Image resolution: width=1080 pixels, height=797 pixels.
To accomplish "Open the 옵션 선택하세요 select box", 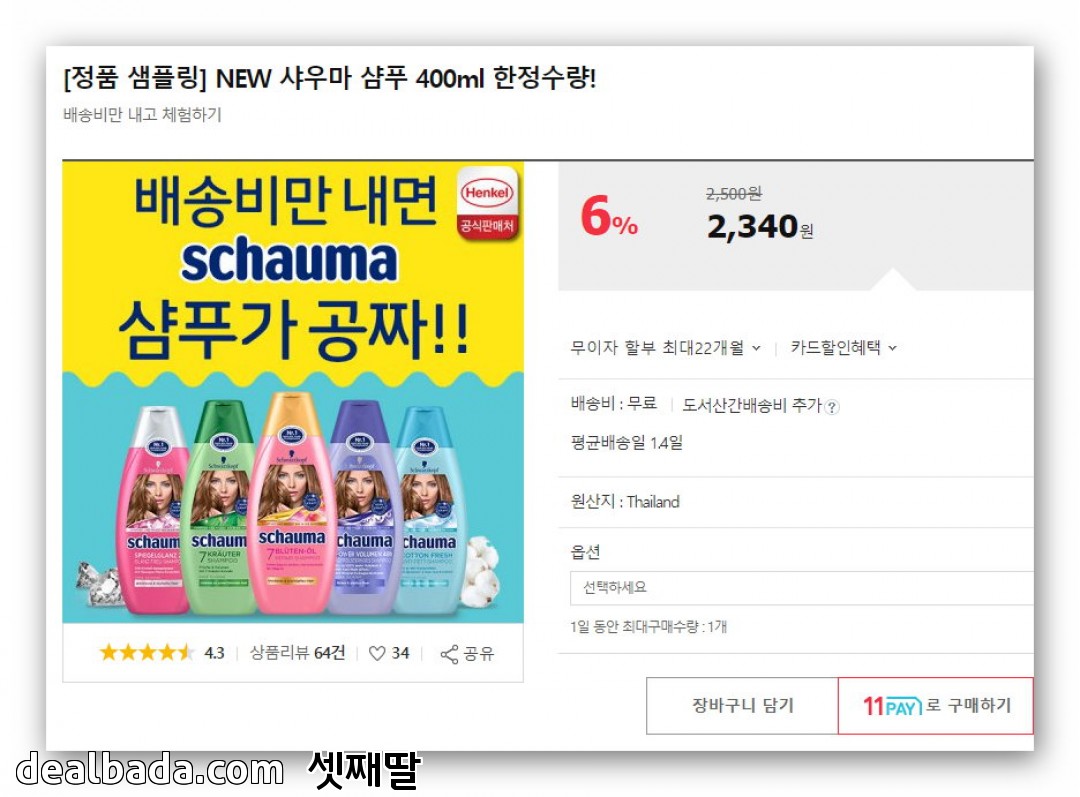I will point(802,588).
